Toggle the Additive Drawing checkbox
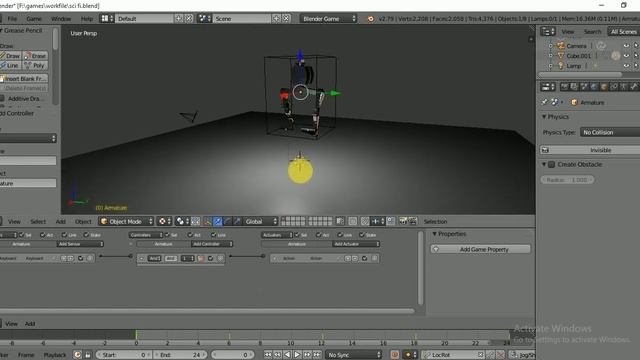Viewport: 640px width, 360px height. pos(2,98)
